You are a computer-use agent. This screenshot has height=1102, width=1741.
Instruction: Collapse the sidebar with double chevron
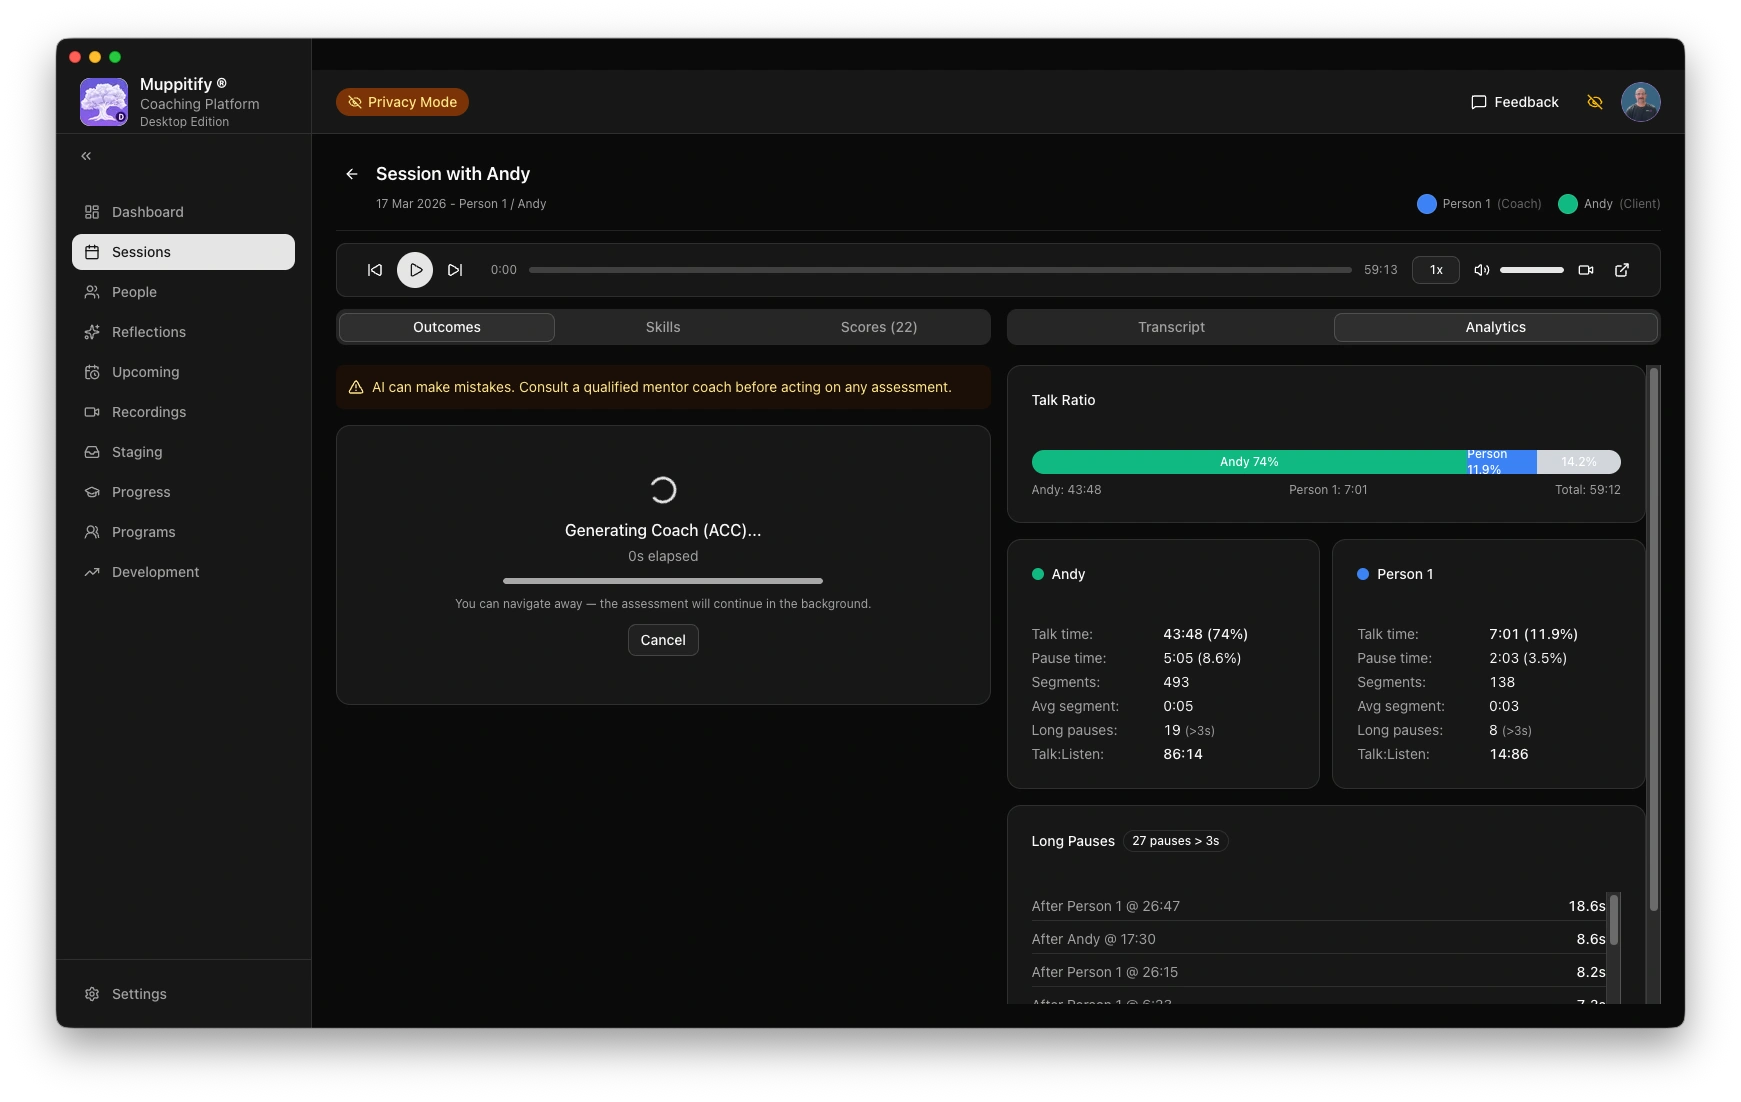coord(87,156)
